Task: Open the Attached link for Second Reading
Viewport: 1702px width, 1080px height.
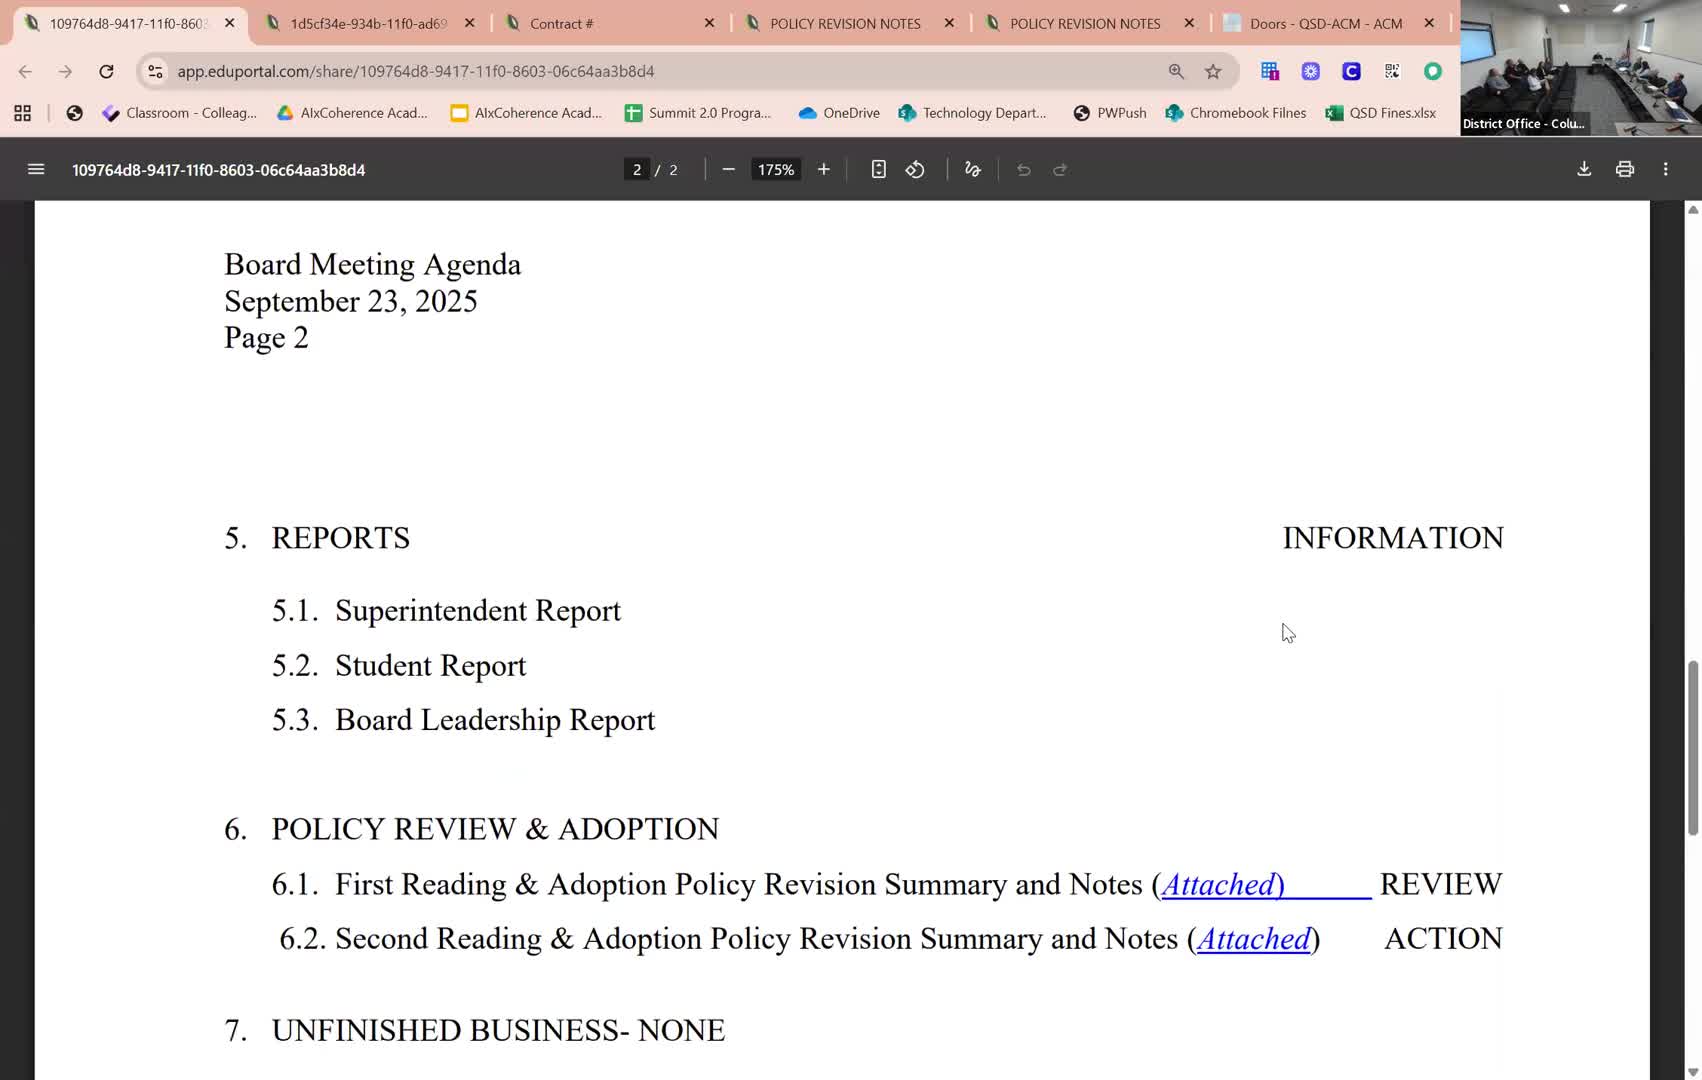Action: (x=1254, y=939)
